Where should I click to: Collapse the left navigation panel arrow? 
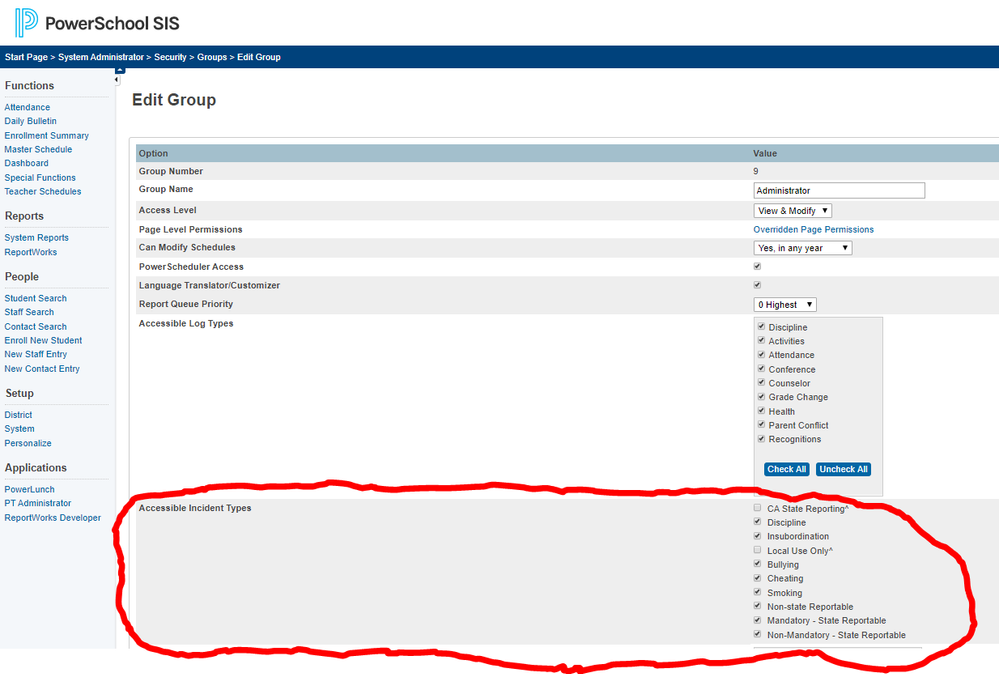117,80
